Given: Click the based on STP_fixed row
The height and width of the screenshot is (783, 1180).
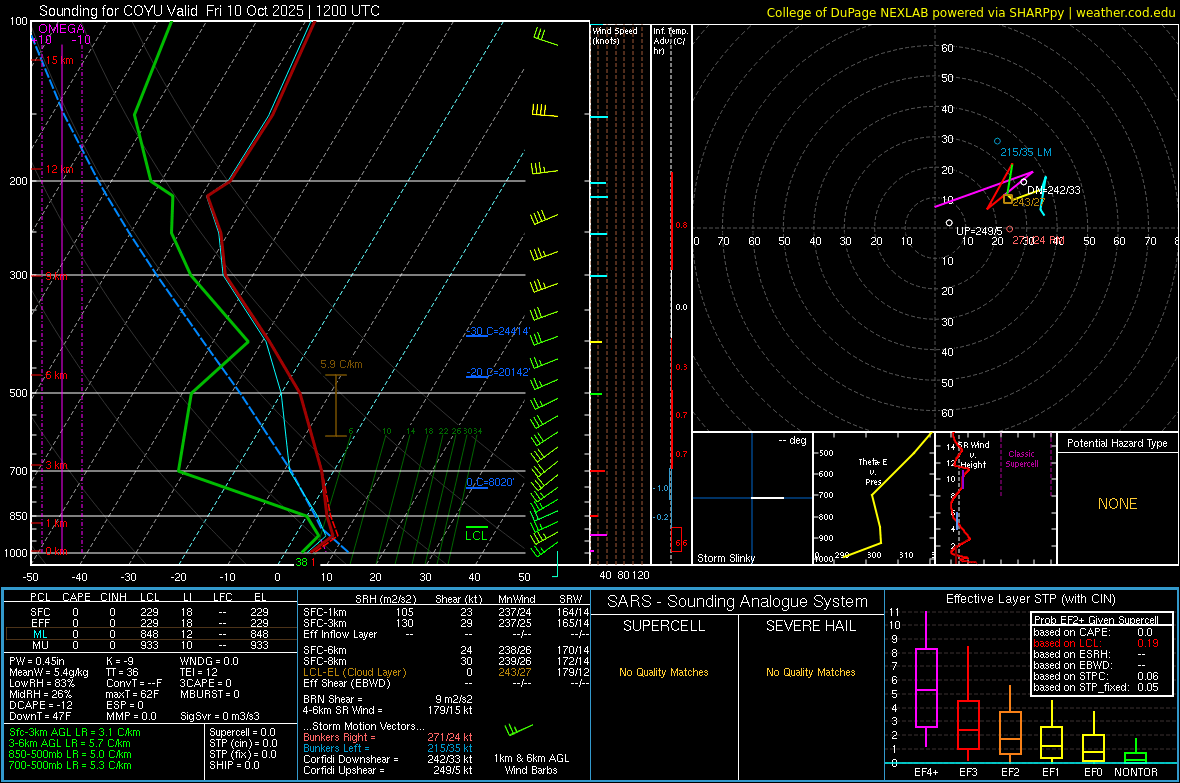Looking at the screenshot, I should (x=1096, y=687).
